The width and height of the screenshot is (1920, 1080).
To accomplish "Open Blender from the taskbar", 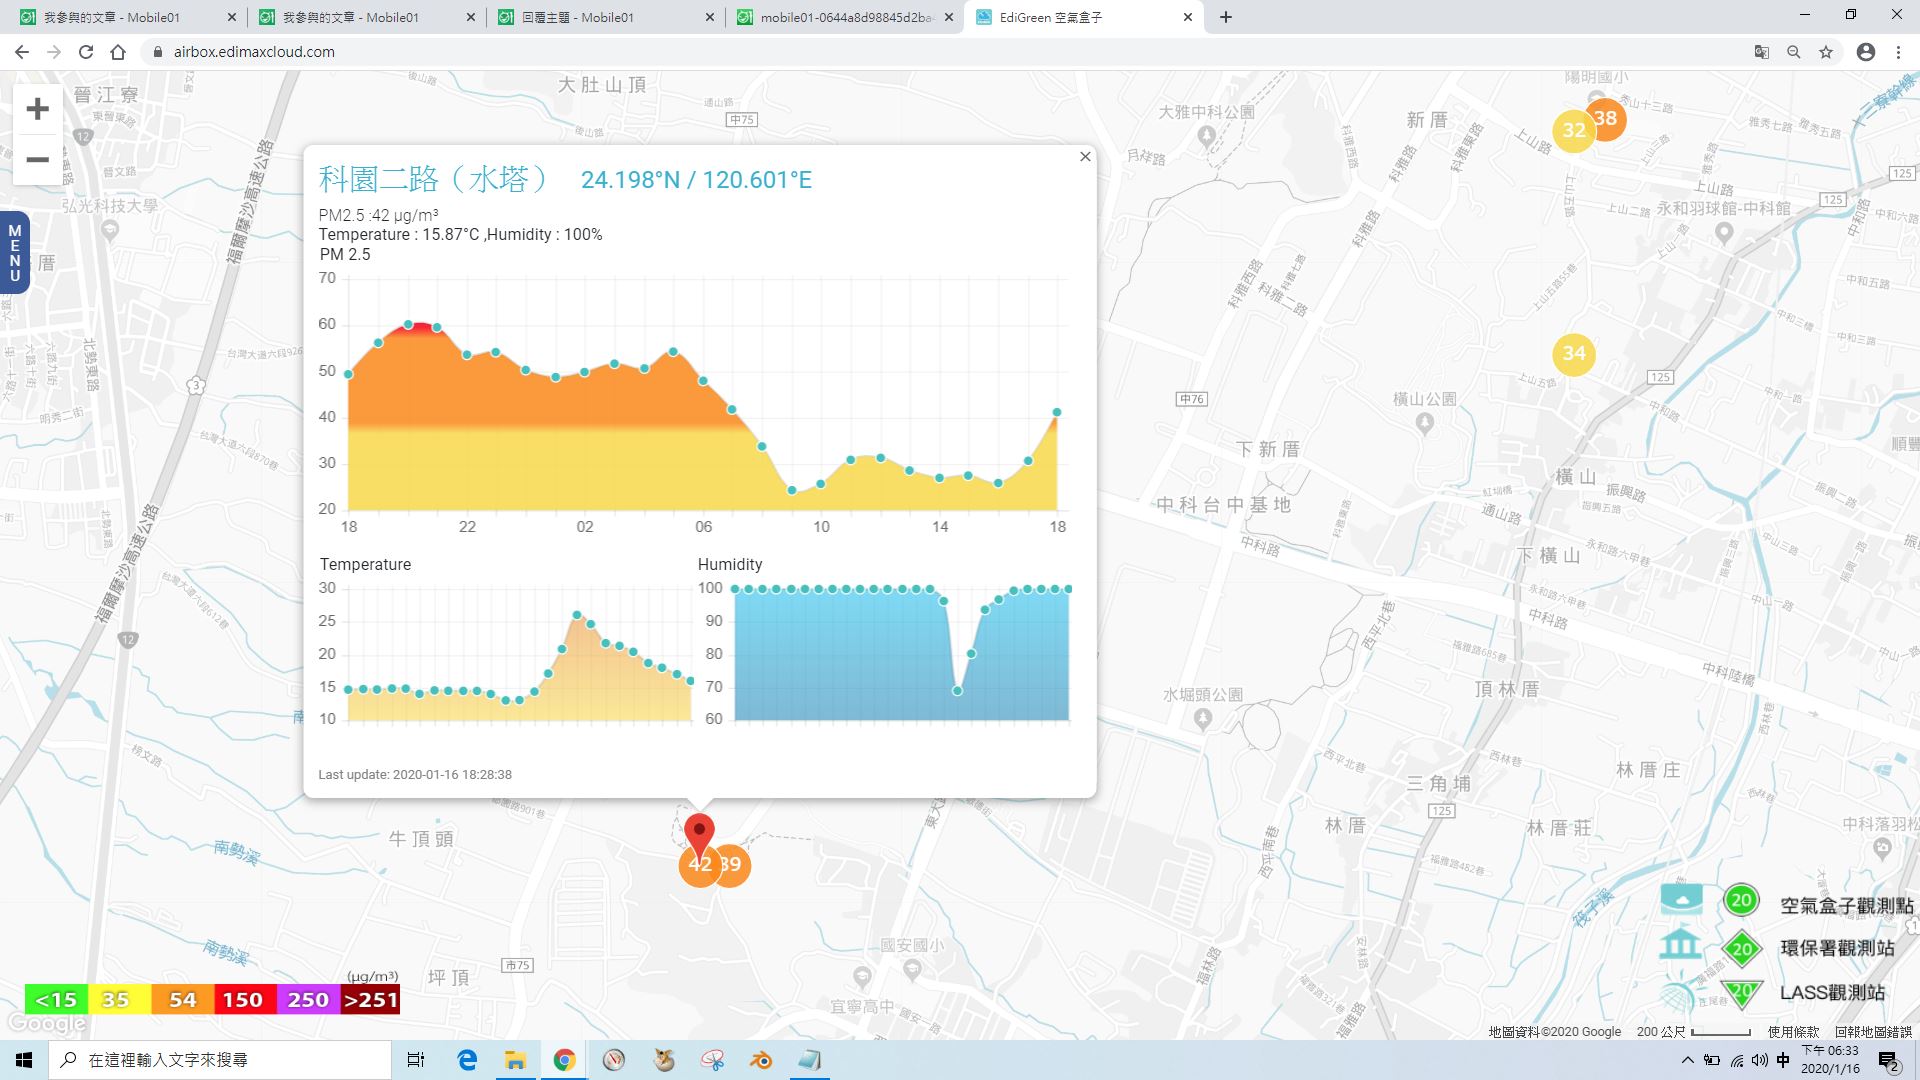I will pyautogui.click(x=761, y=1060).
